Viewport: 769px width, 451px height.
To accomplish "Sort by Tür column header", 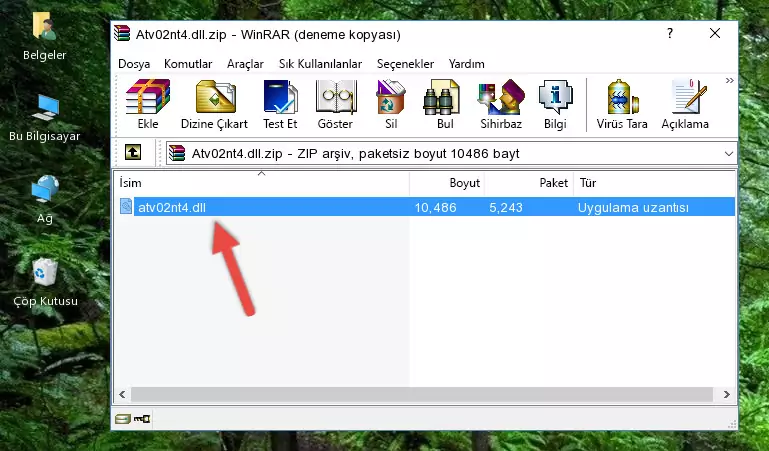I will pos(654,183).
